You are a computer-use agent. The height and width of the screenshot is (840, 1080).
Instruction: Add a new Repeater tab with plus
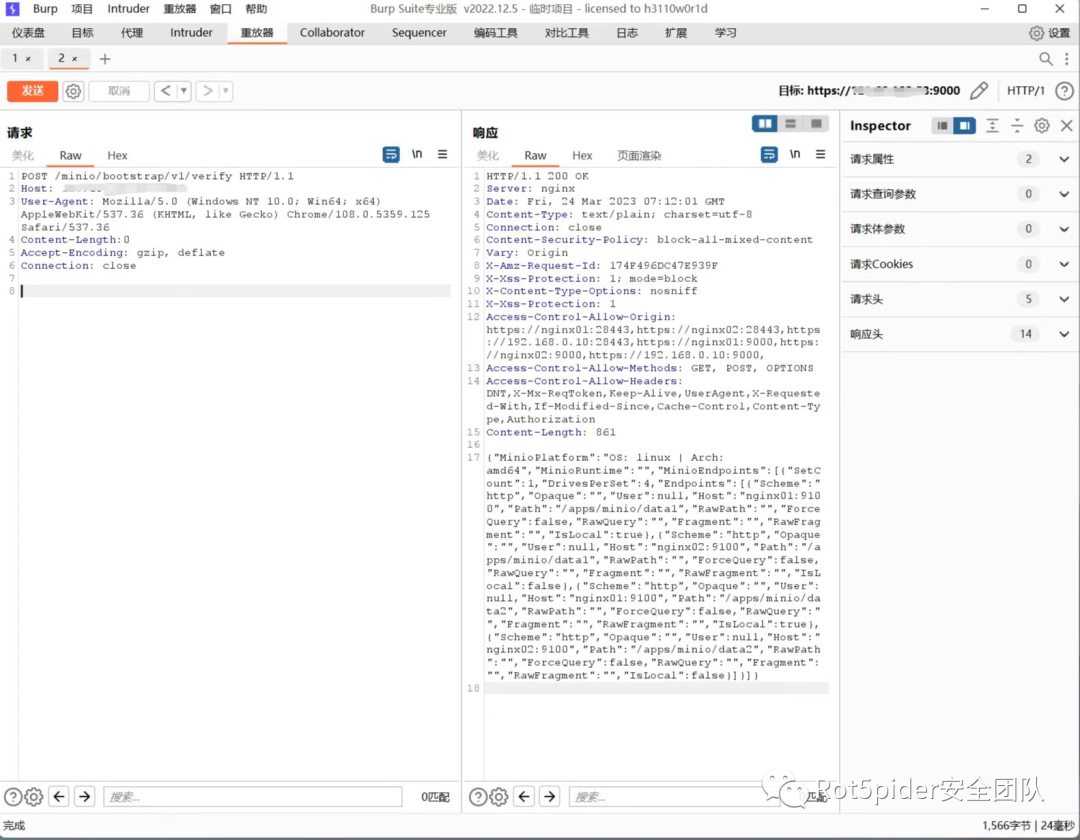(105, 59)
